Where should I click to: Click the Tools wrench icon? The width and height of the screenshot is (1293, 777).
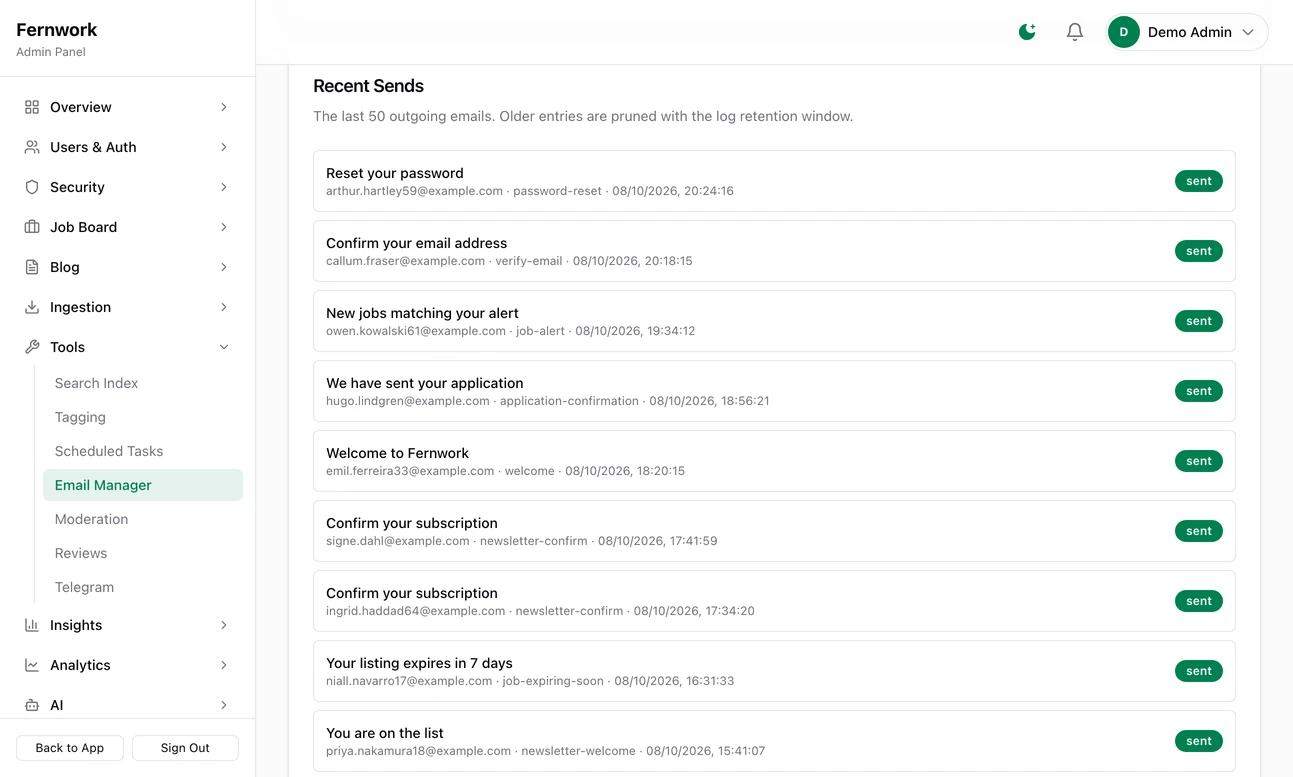point(32,347)
